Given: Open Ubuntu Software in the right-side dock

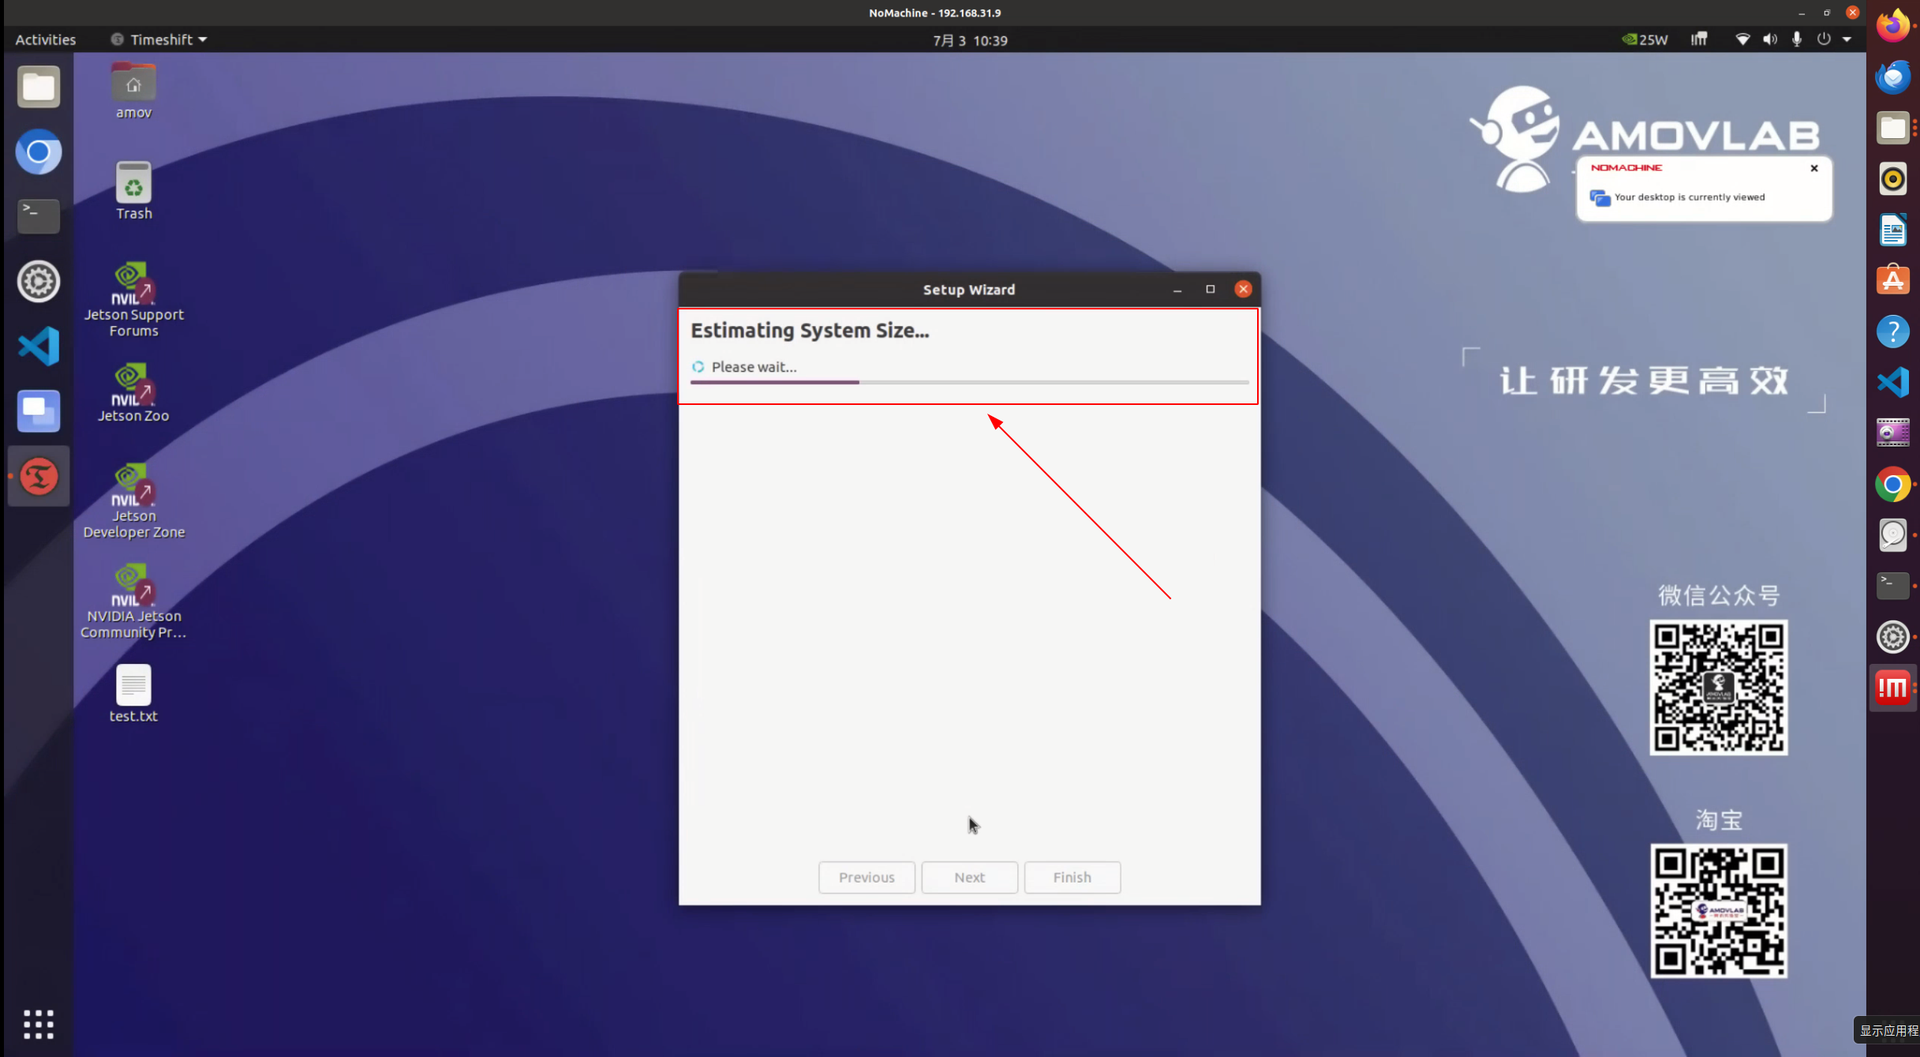Looking at the screenshot, I should [x=1892, y=281].
